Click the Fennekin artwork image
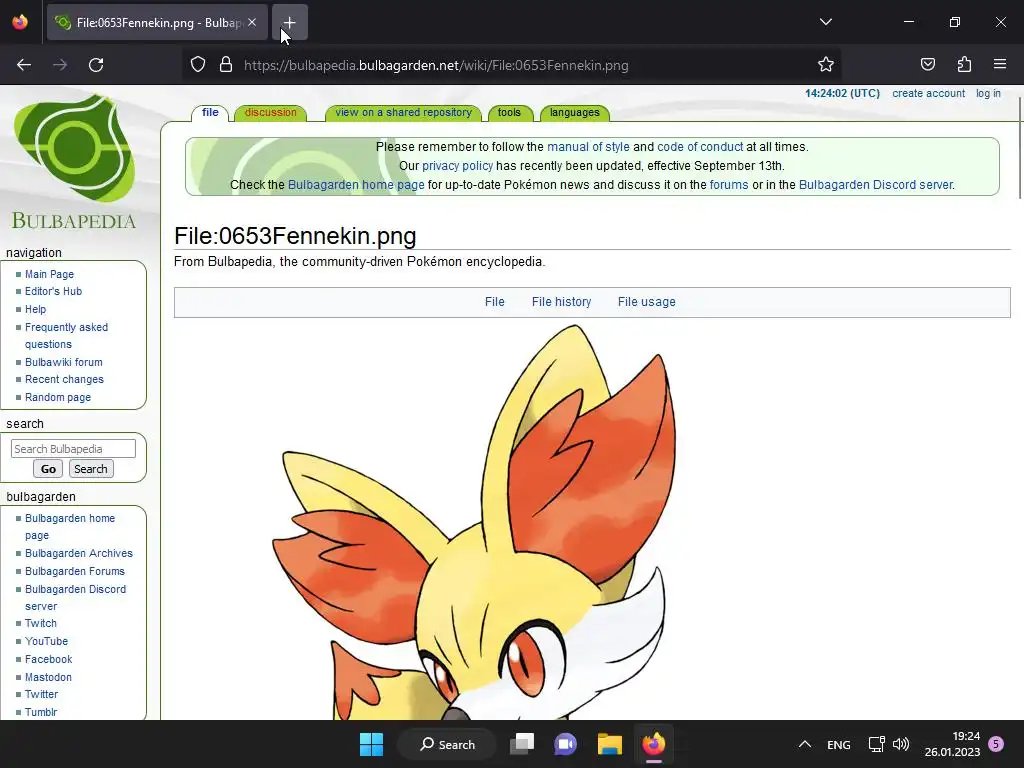This screenshot has height=768, width=1024. 474,522
